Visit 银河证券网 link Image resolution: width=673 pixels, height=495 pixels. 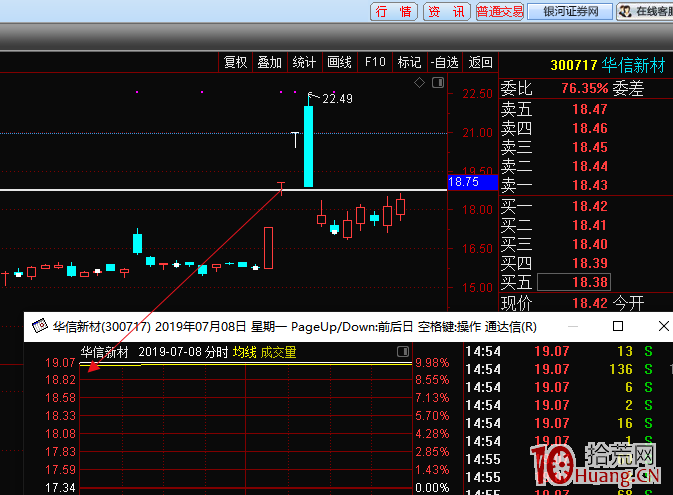(x=570, y=12)
